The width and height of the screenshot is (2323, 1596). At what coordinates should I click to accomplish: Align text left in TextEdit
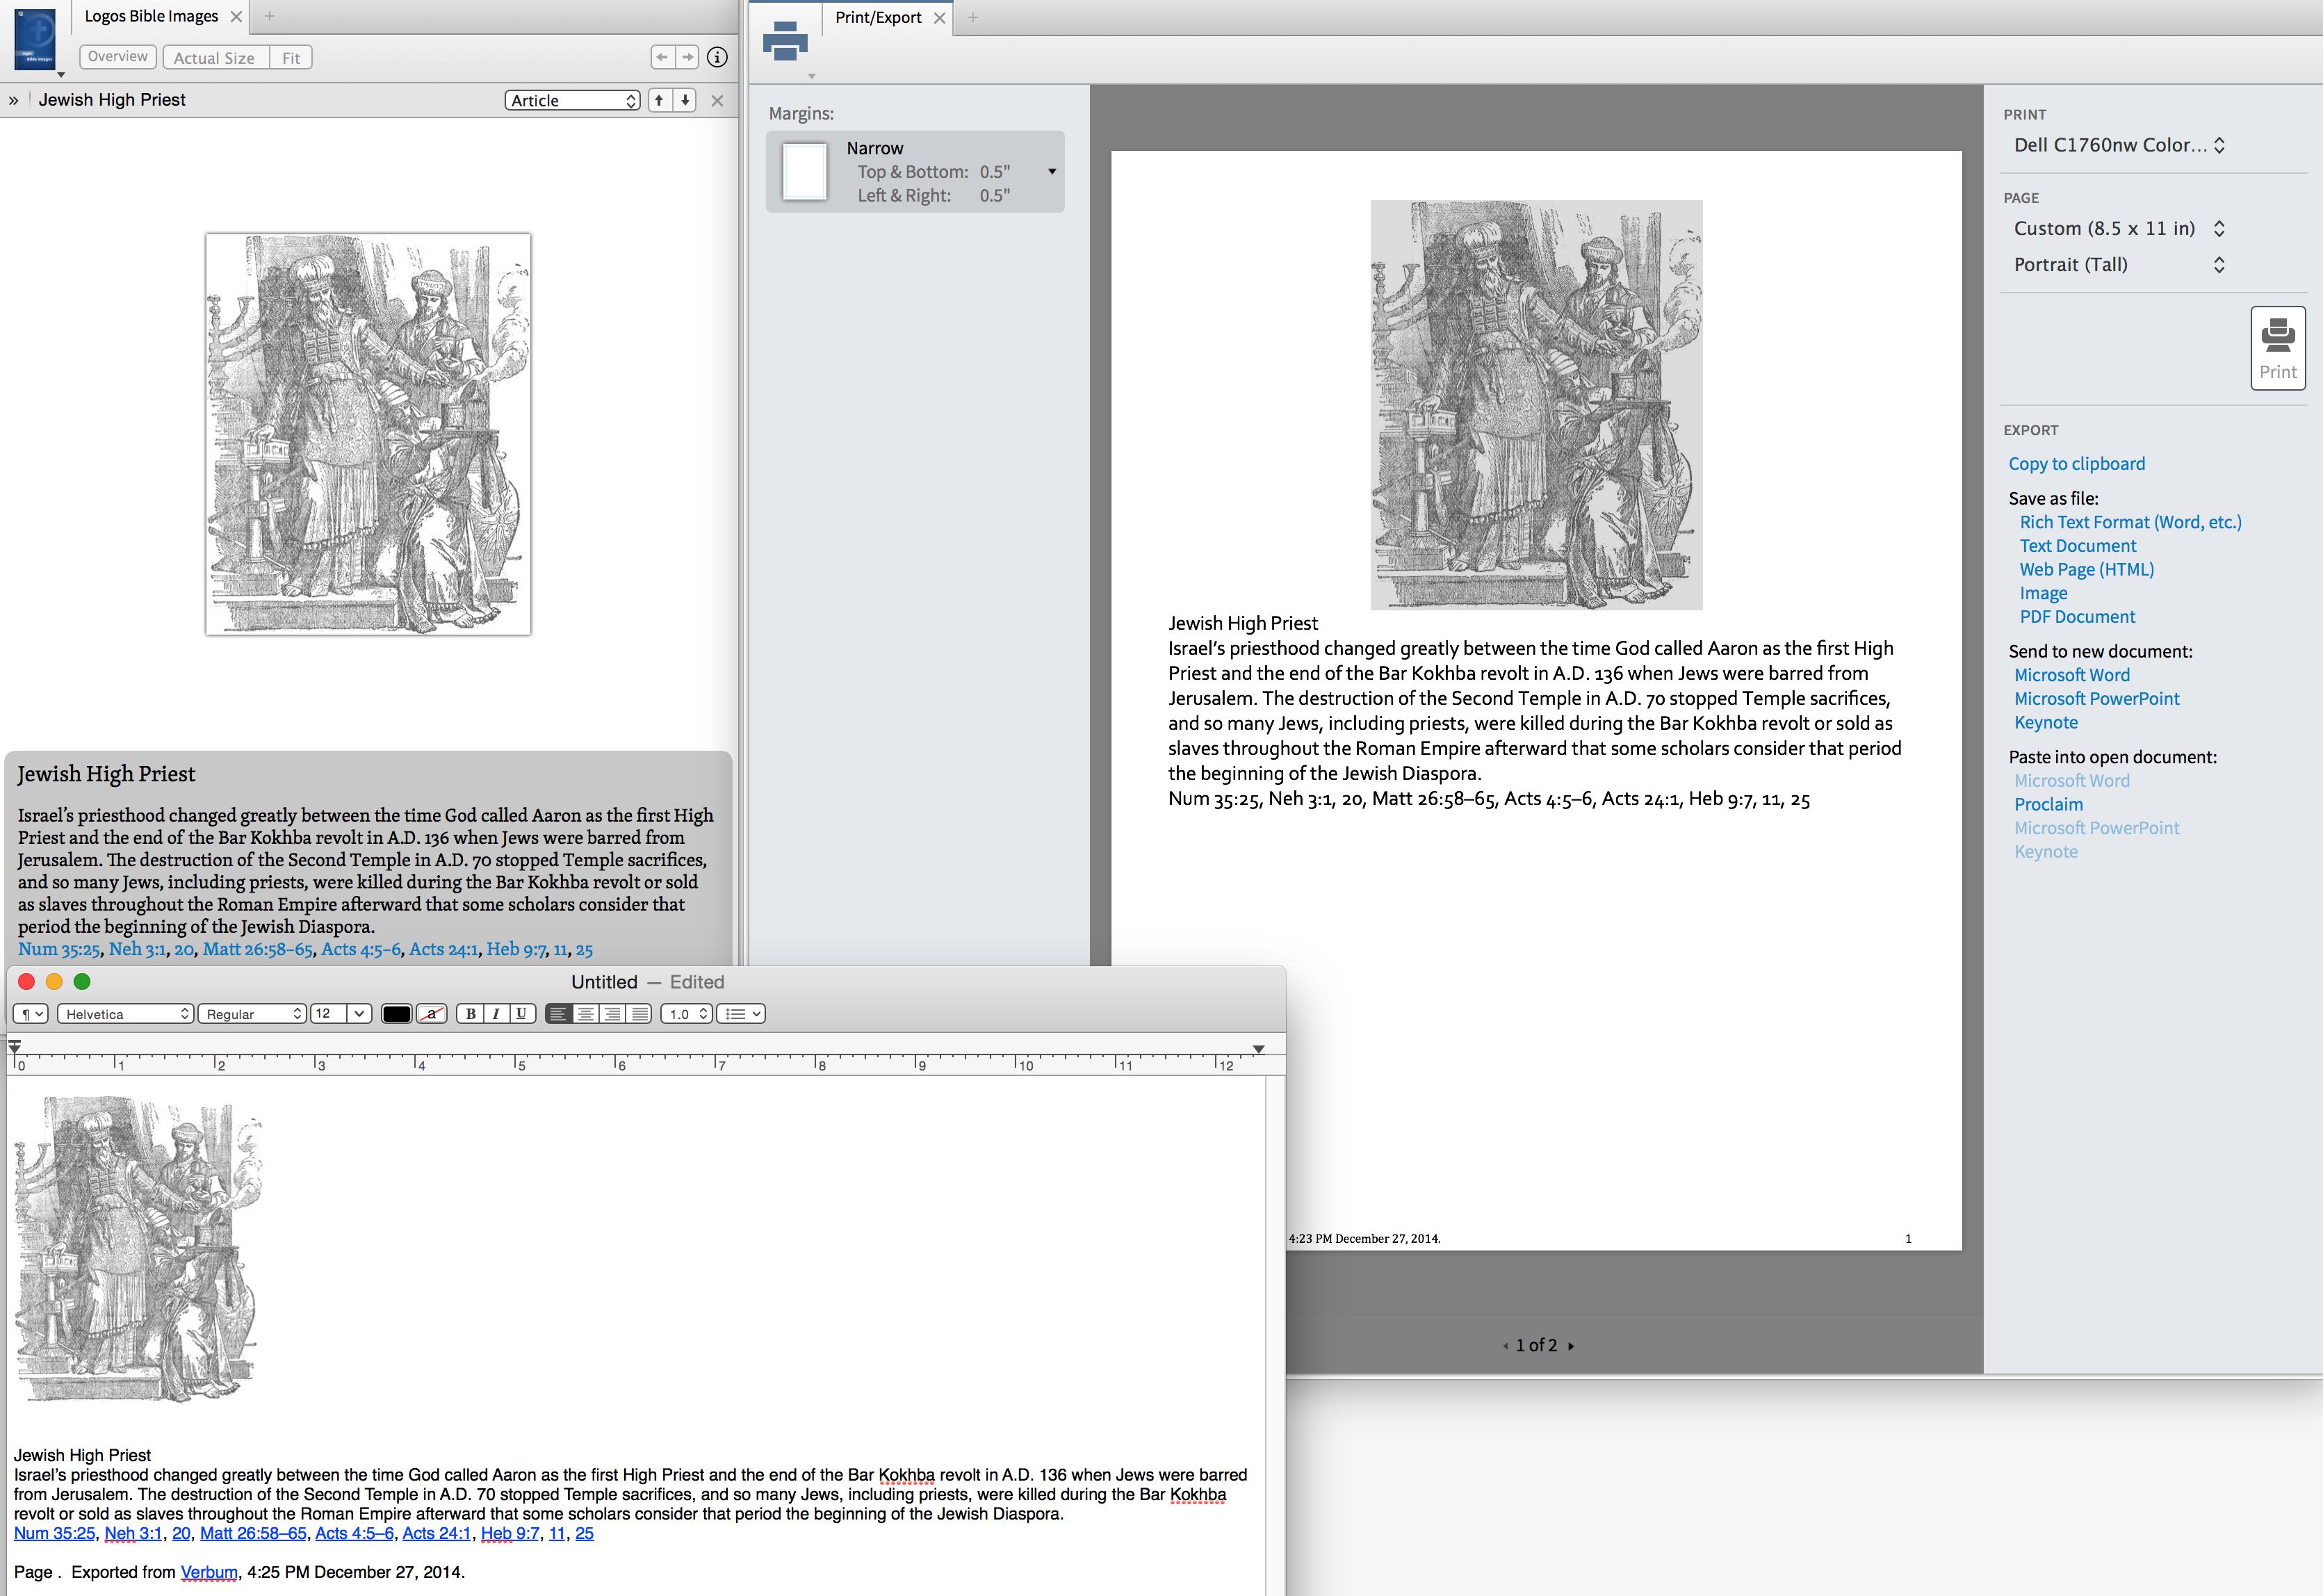pos(558,1014)
